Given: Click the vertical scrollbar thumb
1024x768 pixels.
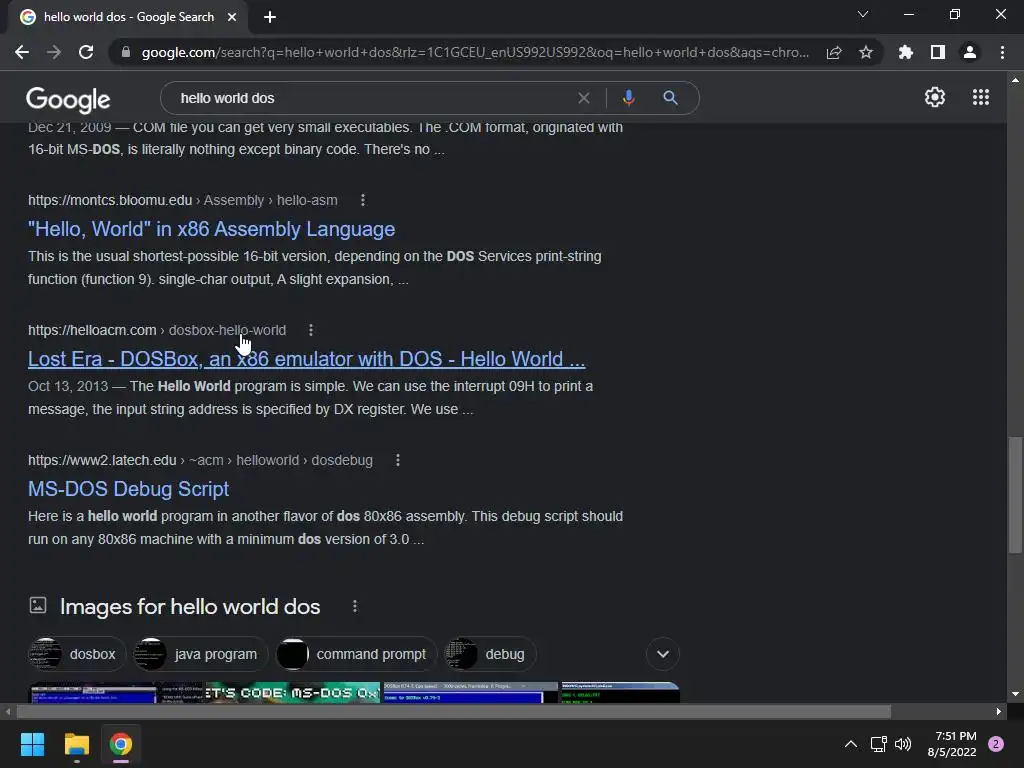Looking at the screenshot, I should [x=1015, y=495].
